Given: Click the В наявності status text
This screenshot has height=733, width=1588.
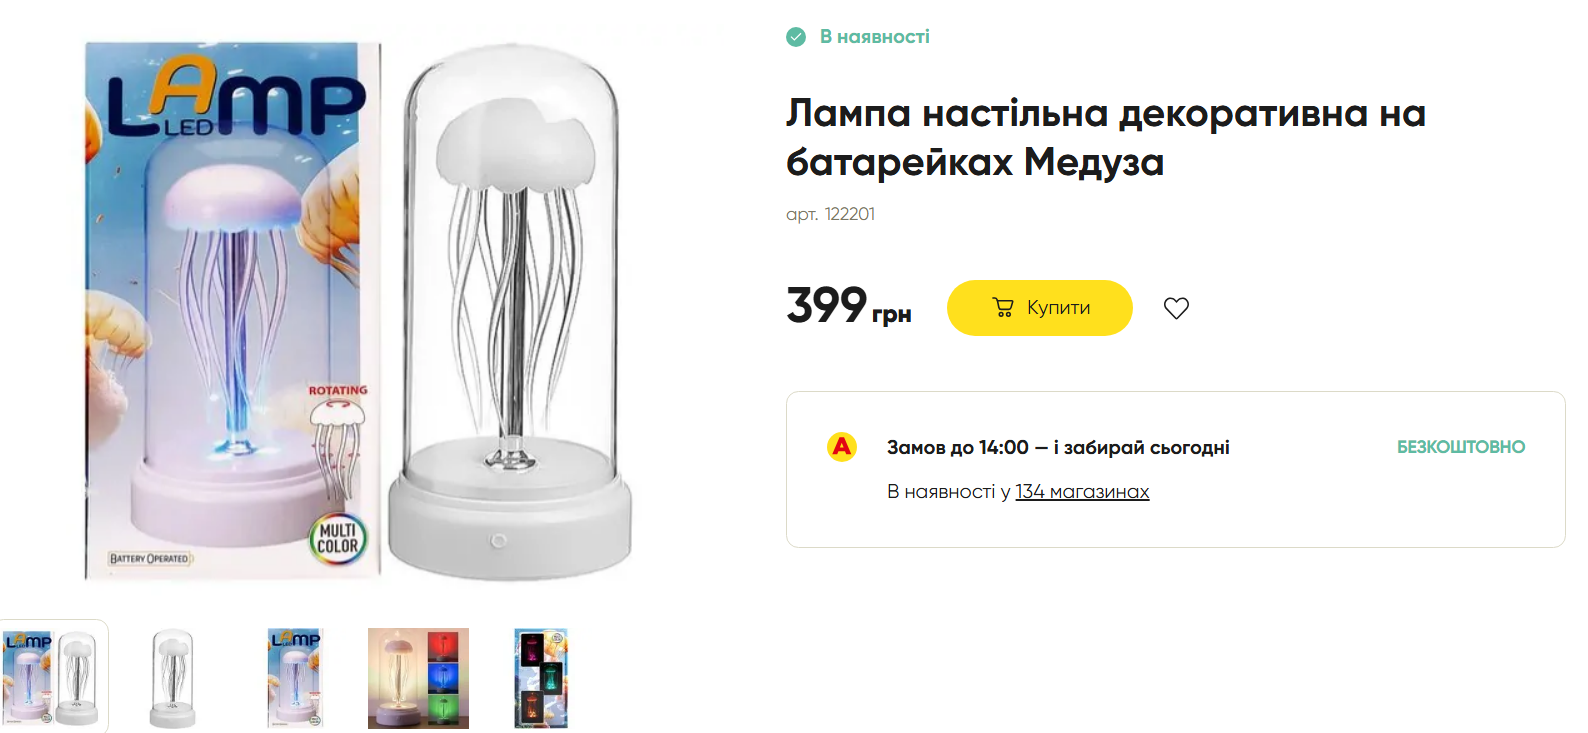Looking at the screenshot, I should coord(875,37).
